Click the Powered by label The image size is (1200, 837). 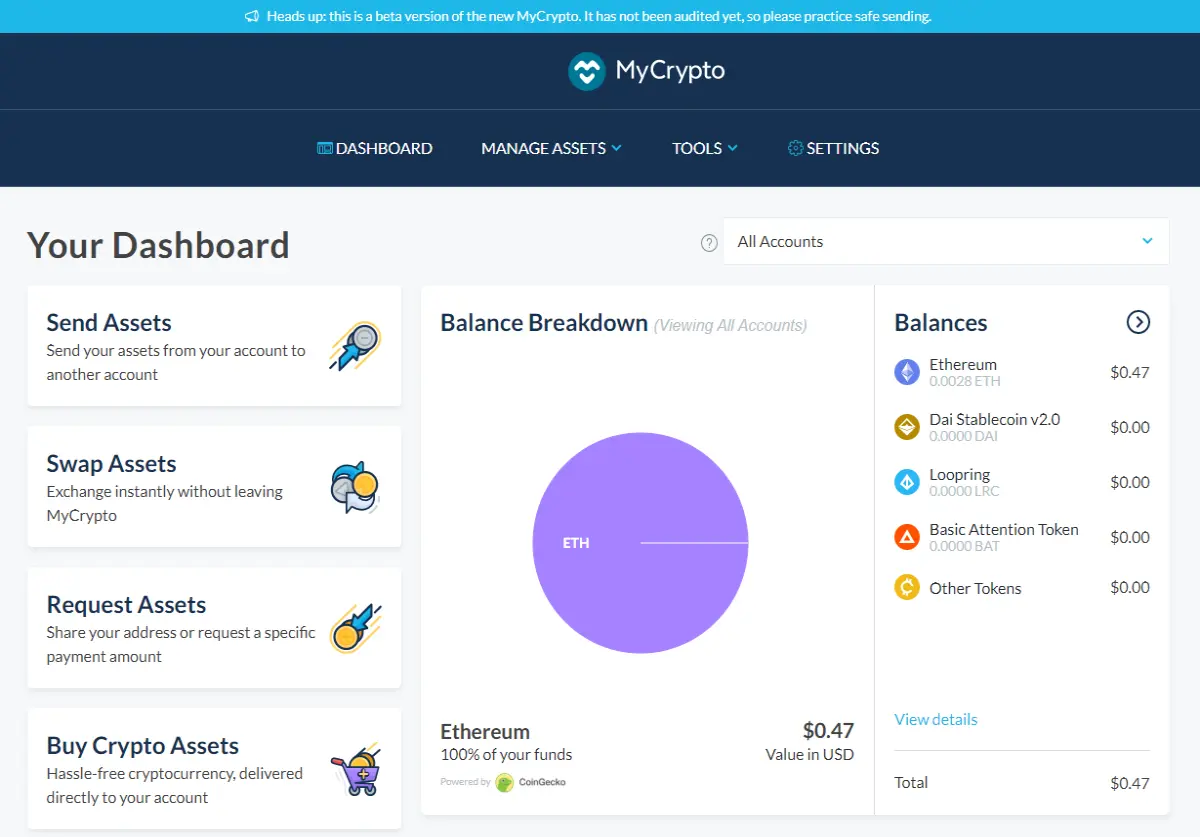click(x=465, y=782)
